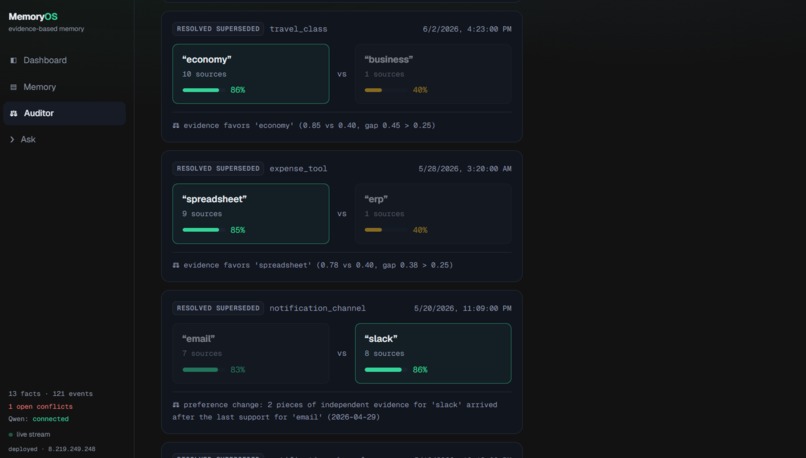Image resolution: width=806 pixels, height=458 pixels.
Task: Click the expense_tool RESOLVED SUPERSEDED badge
Action: [218, 169]
